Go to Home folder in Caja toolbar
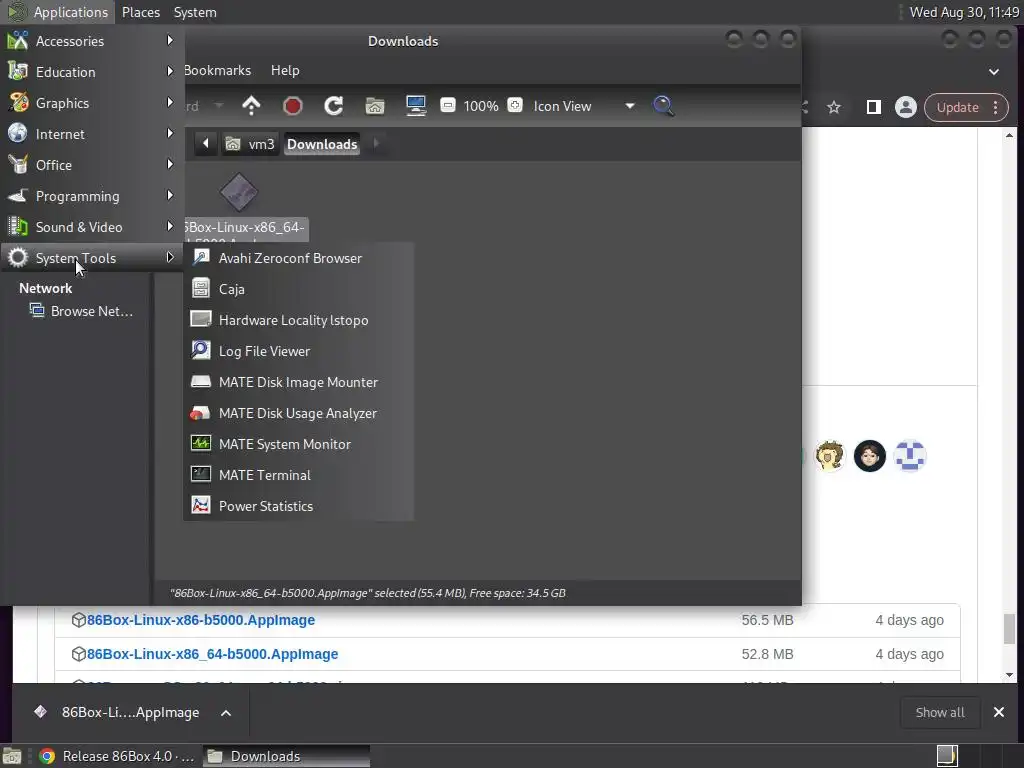This screenshot has width=1024, height=768. point(375,106)
